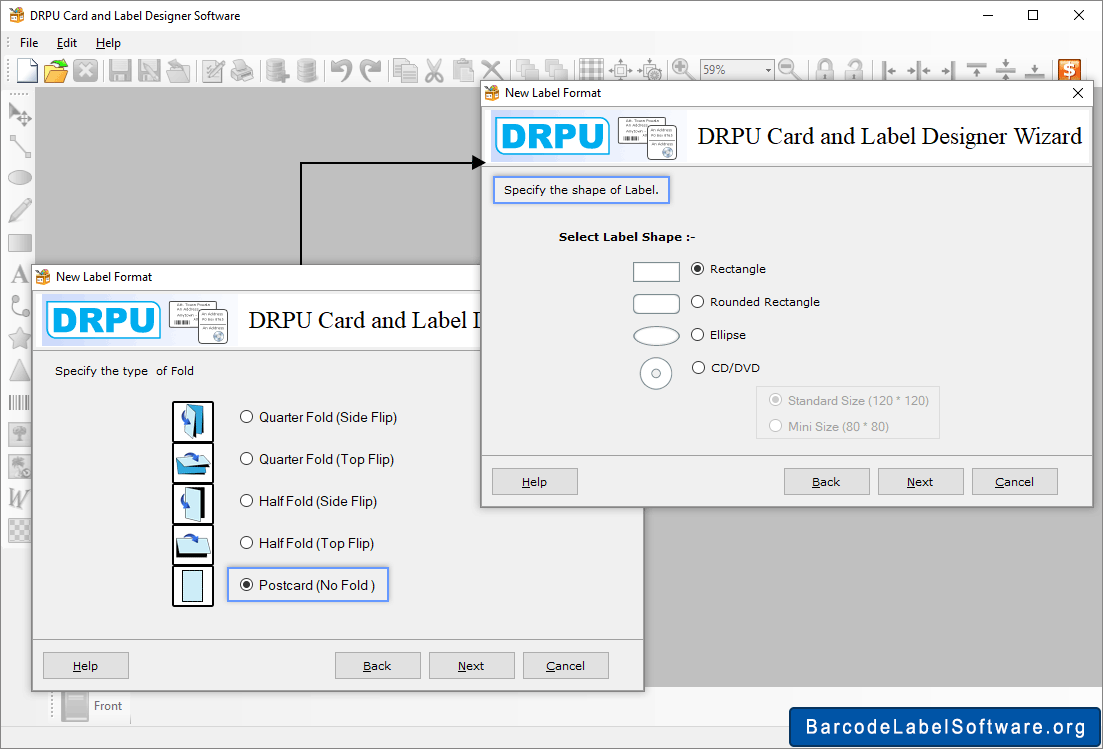This screenshot has height=749, width=1103.
Task: Click the database icon without plus sign
Action: coord(307,70)
